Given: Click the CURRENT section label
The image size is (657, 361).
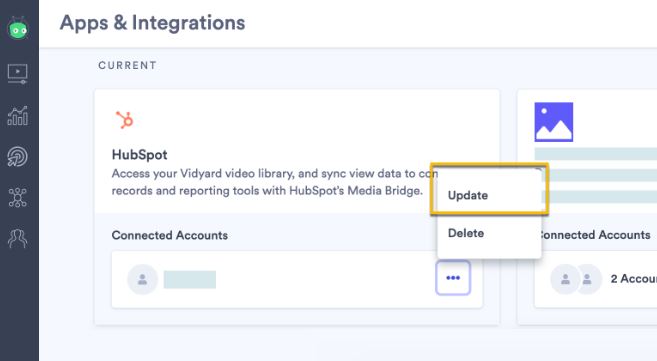Looking at the screenshot, I should click(127, 65).
